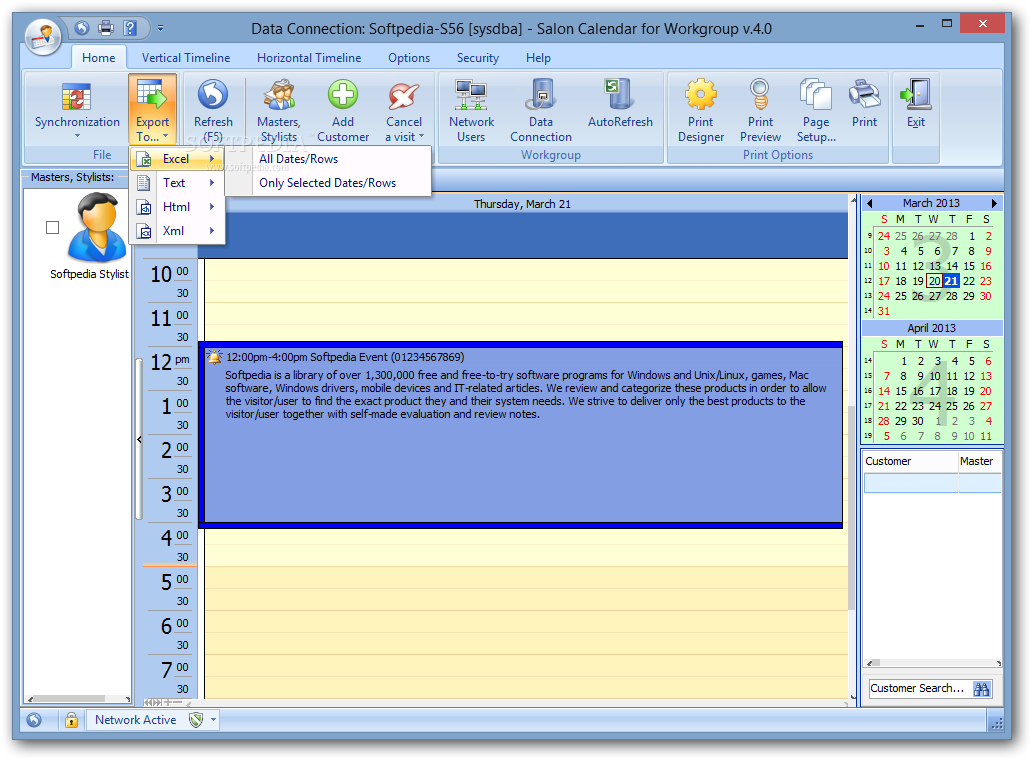1032x760 pixels.
Task: Click the quick-access printer icon
Action: pyautogui.click(x=106, y=28)
